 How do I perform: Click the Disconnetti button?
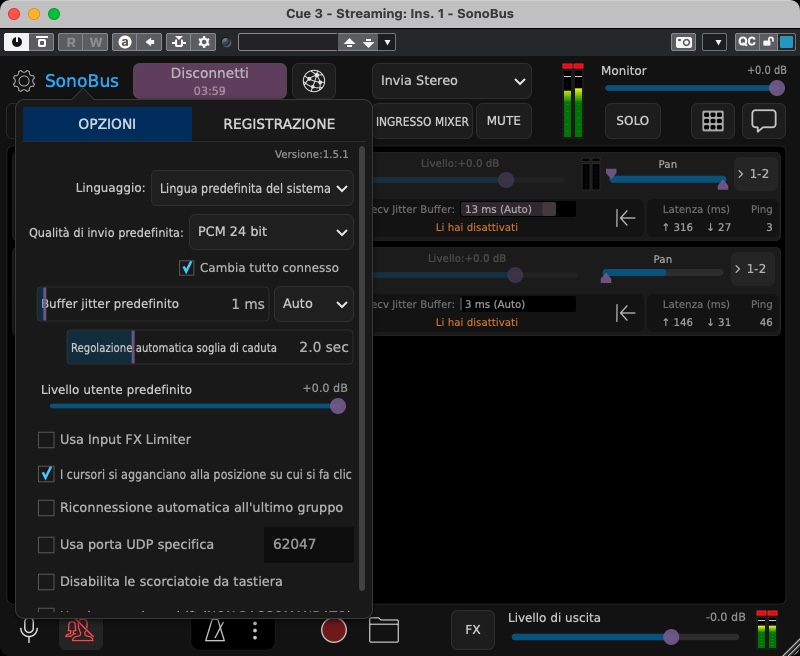[209, 81]
